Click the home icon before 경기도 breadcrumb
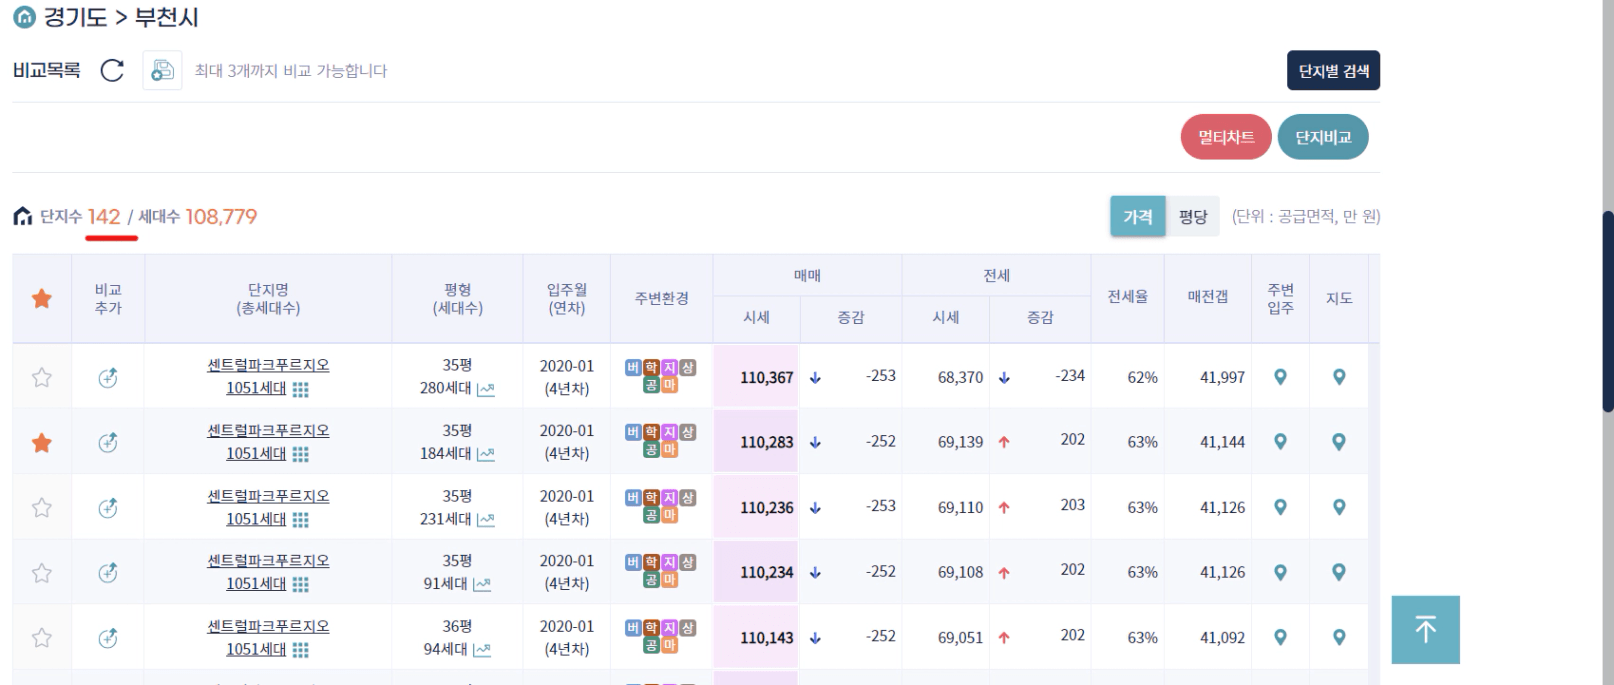This screenshot has height=685, width=1614. tap(24, 18)
